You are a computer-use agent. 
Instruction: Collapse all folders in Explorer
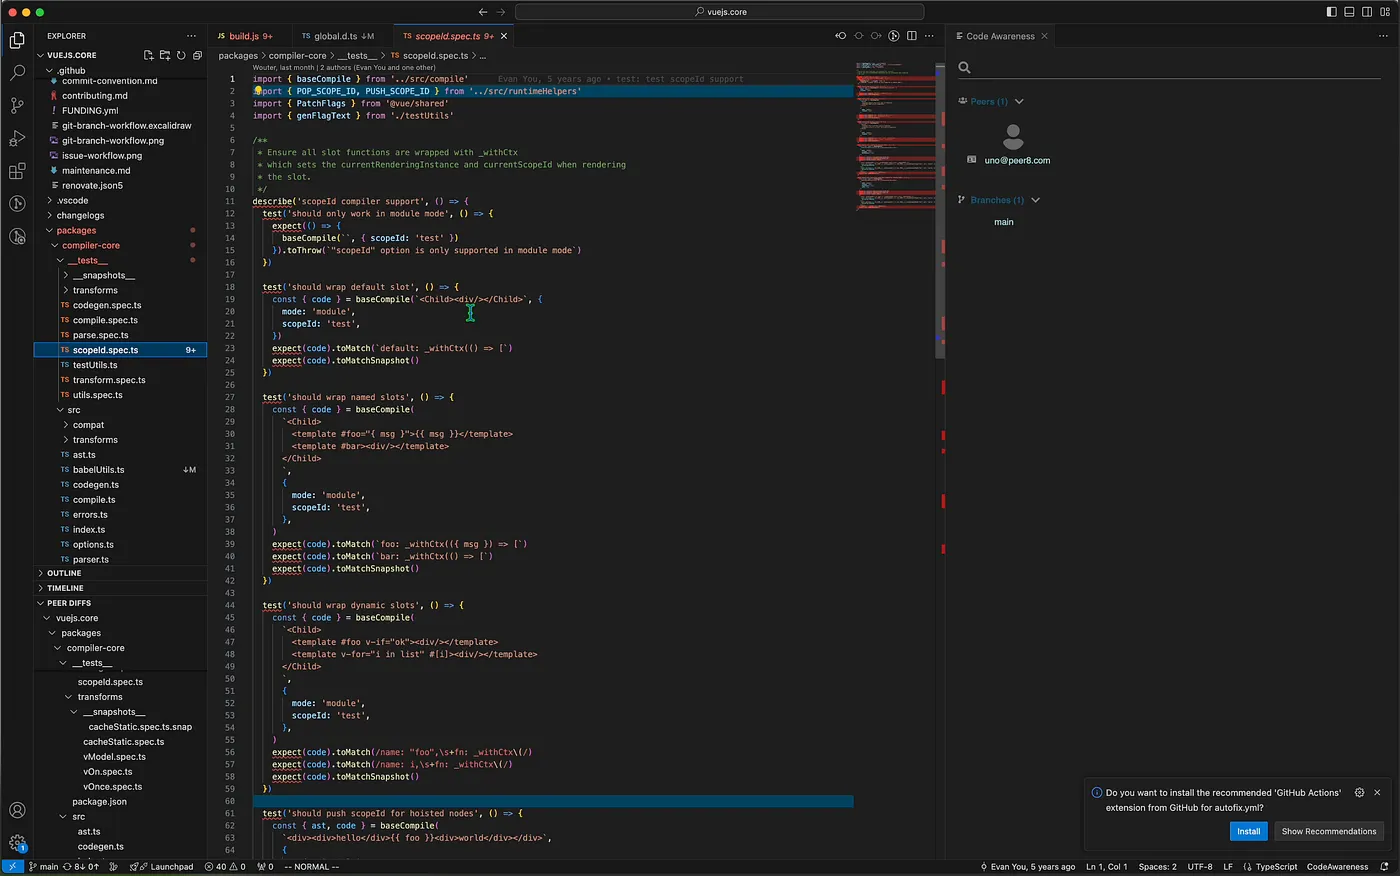(197, 55)
